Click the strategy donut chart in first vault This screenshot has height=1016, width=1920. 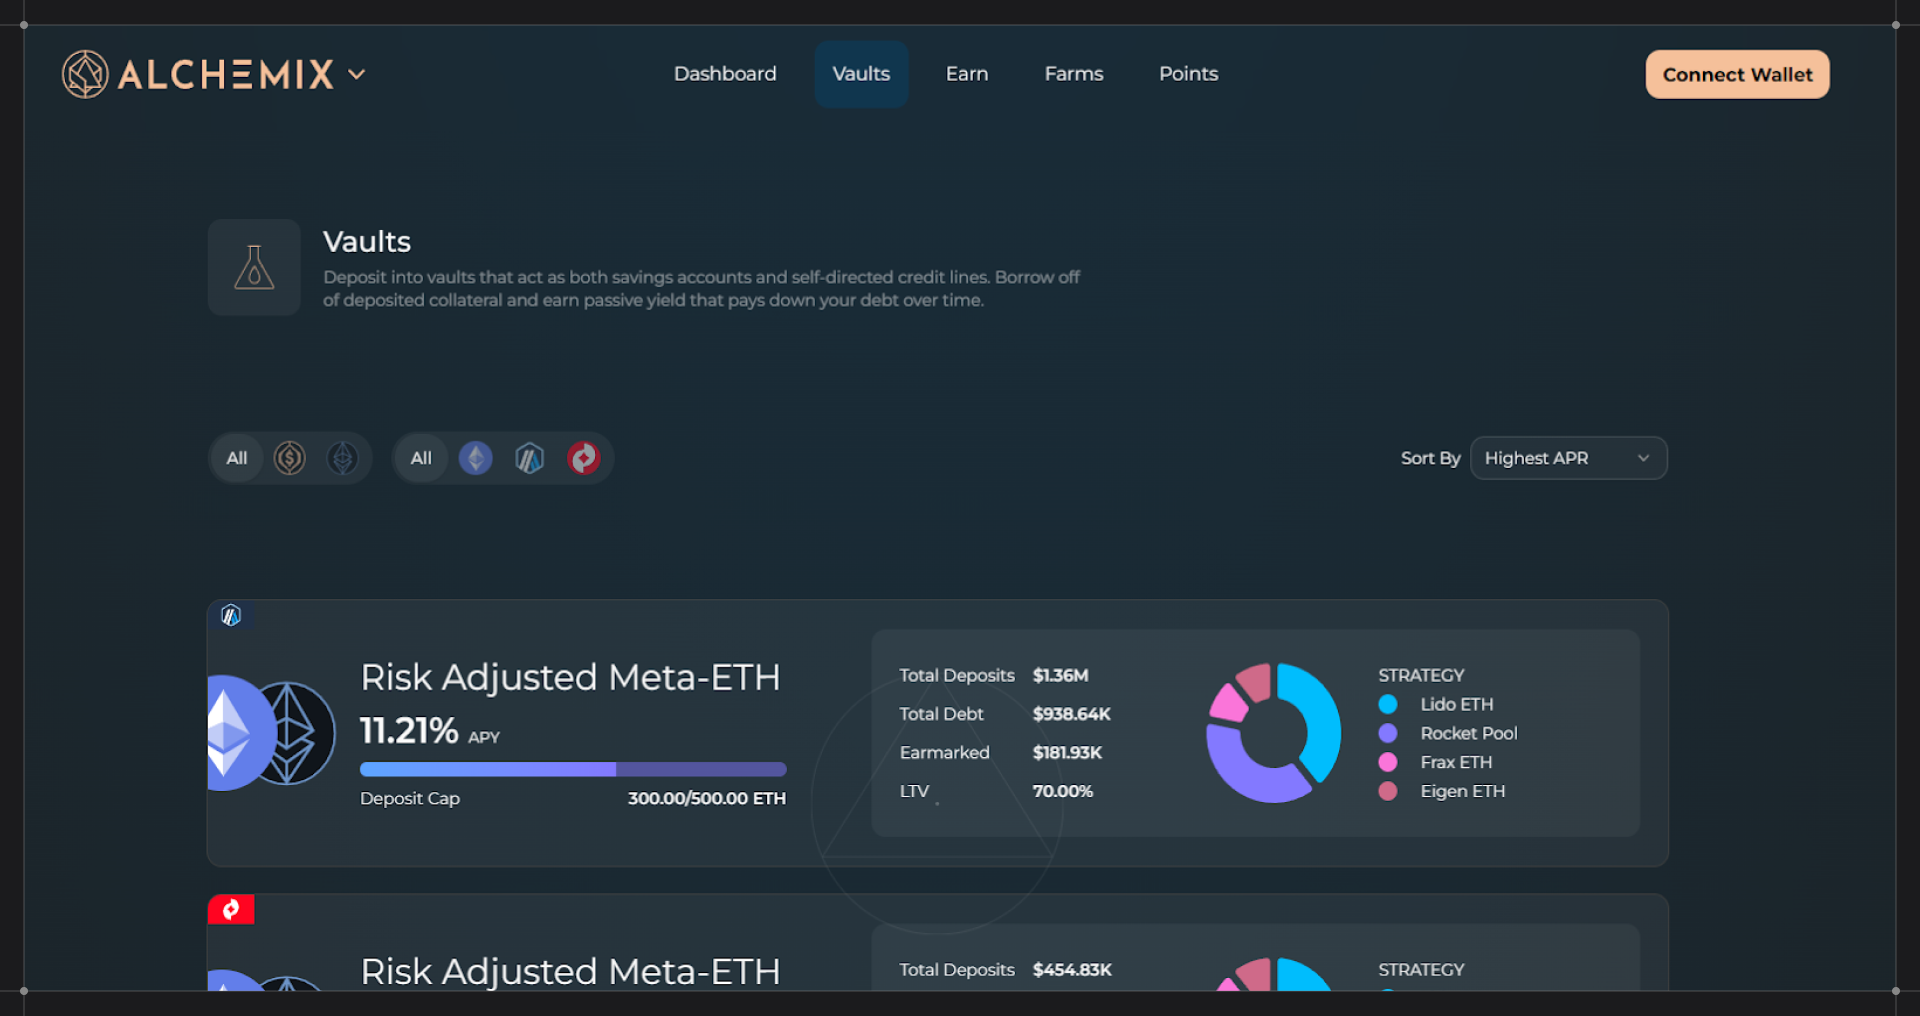pos(1273,733)
